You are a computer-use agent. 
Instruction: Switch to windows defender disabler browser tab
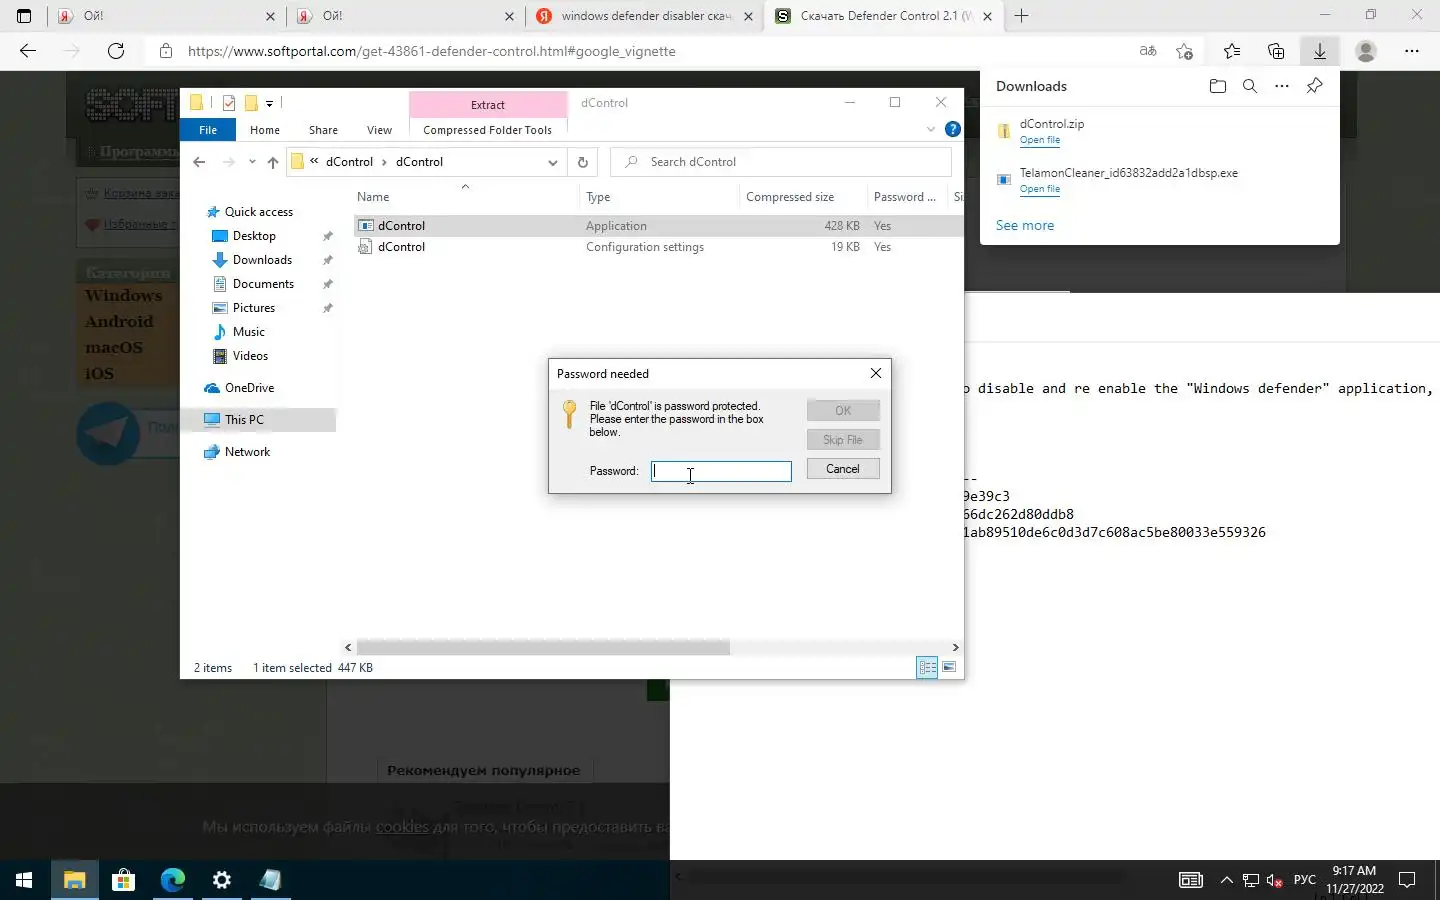[645, 16]
